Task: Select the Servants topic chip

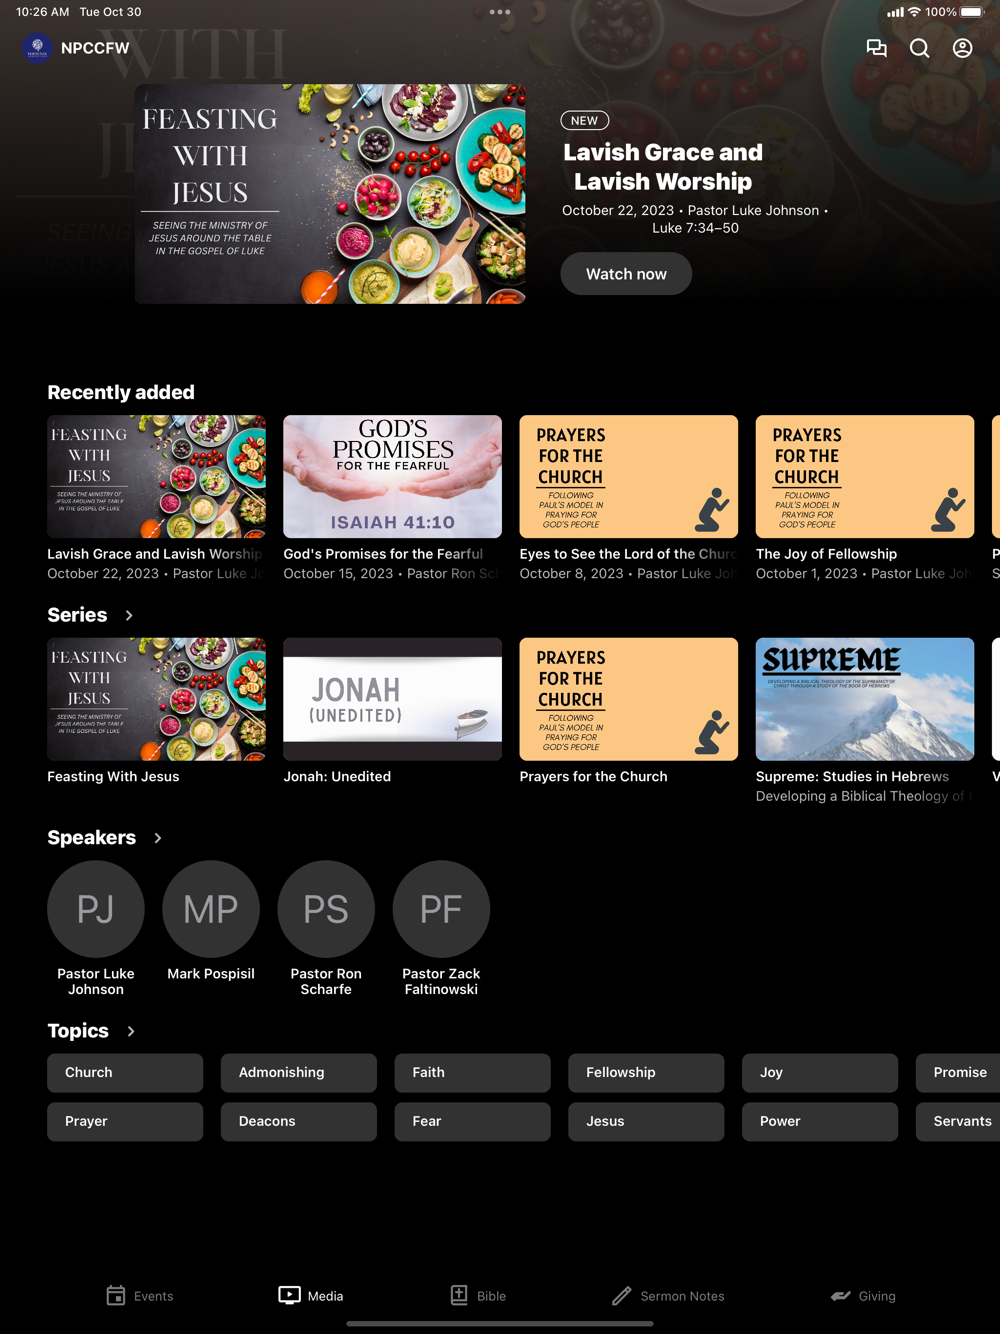Action: point(958,1121)
